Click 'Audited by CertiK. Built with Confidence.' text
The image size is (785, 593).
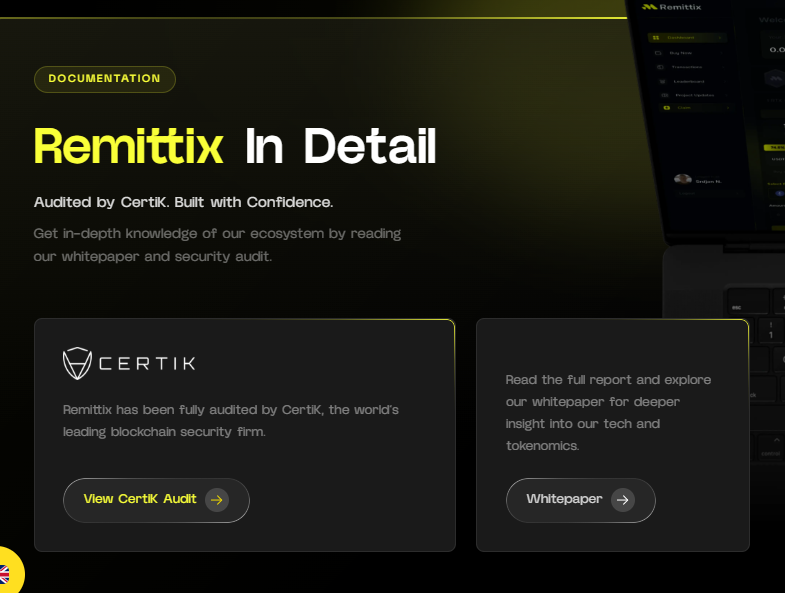pos(183,202)
